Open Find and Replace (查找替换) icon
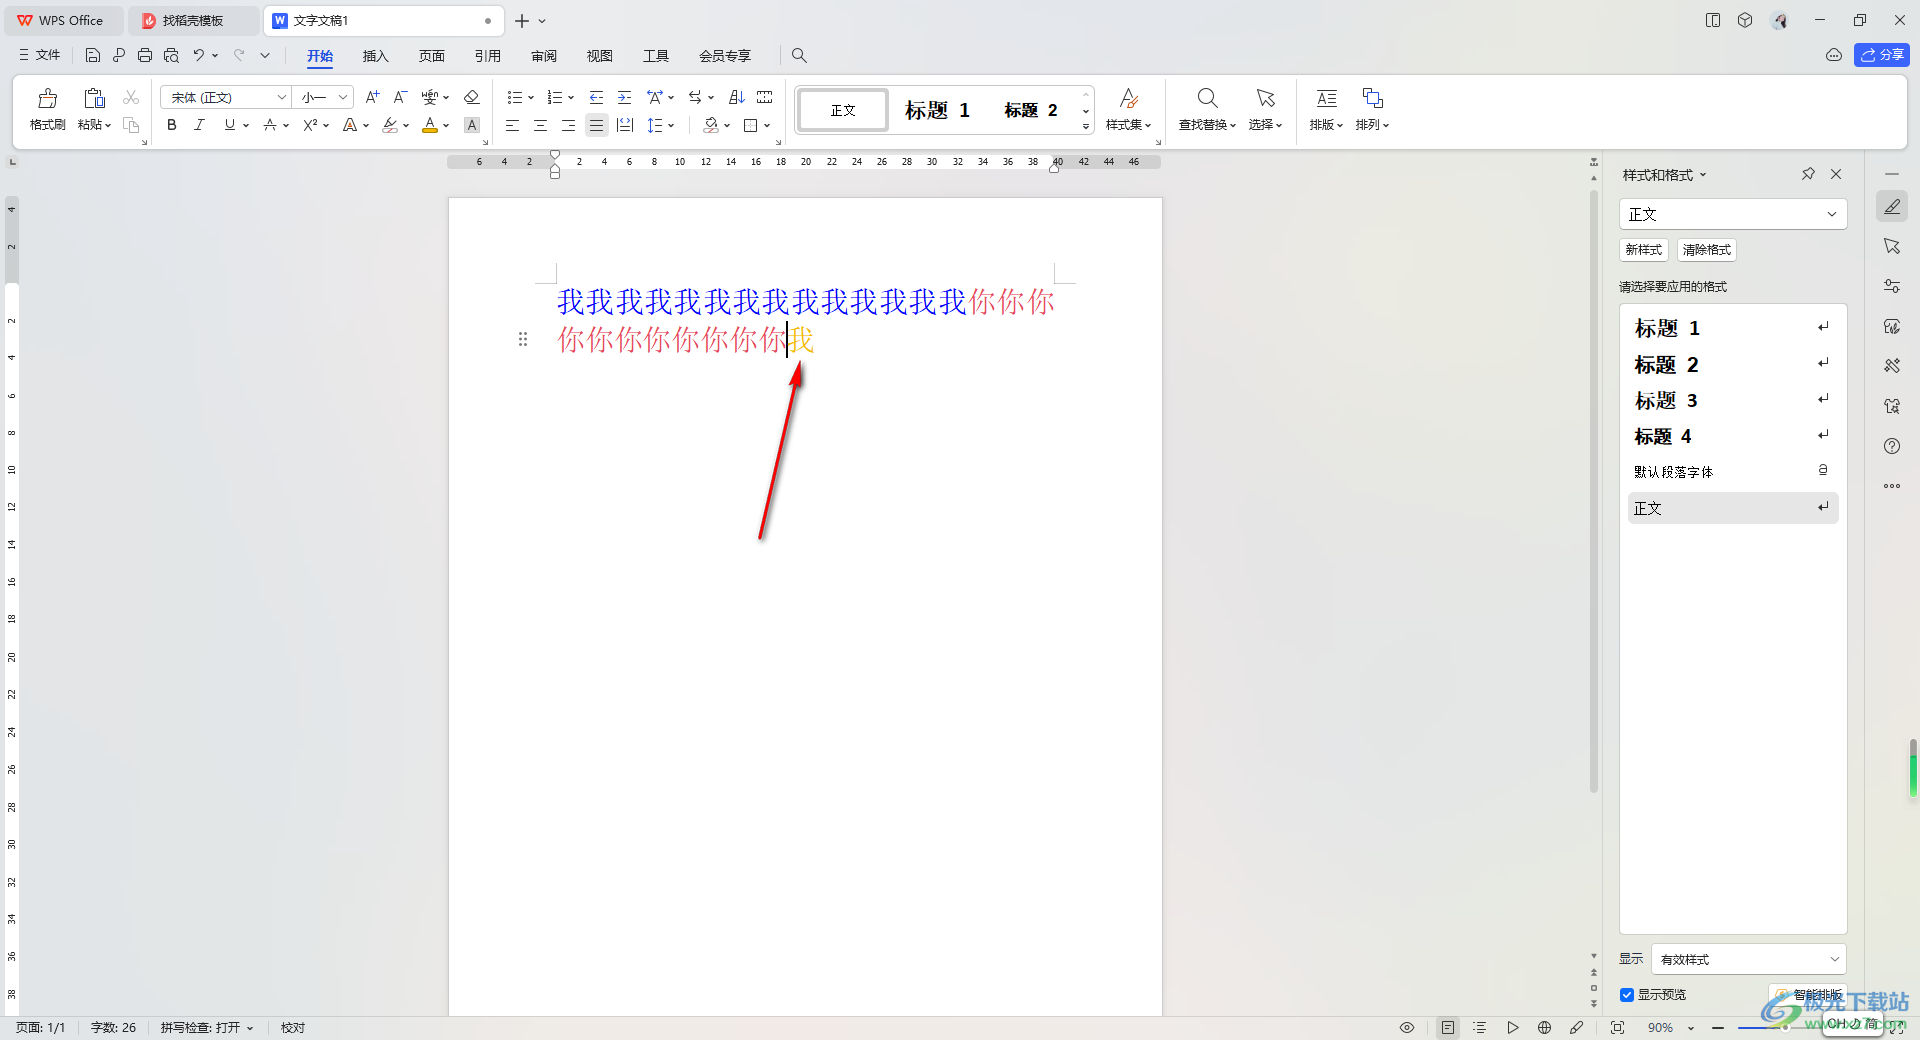 click(x=1207, y=98)
